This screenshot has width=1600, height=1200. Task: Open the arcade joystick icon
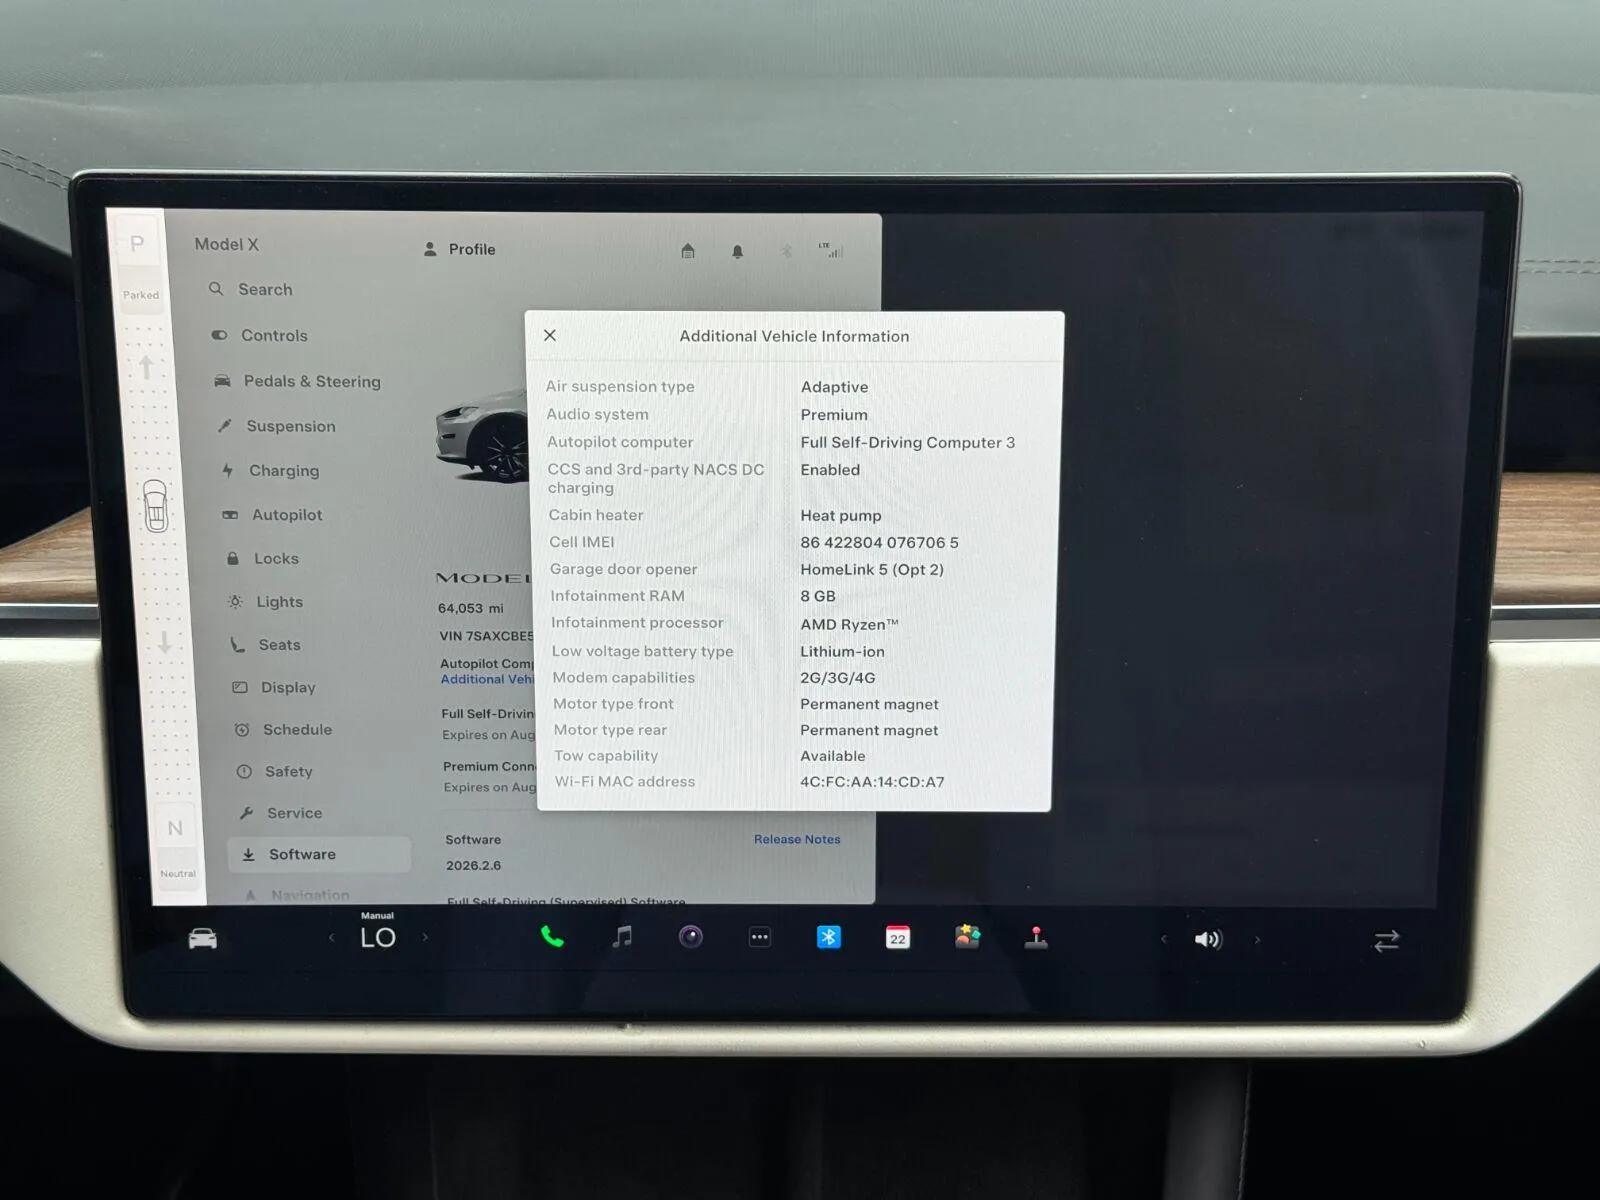coord(1036,937)
